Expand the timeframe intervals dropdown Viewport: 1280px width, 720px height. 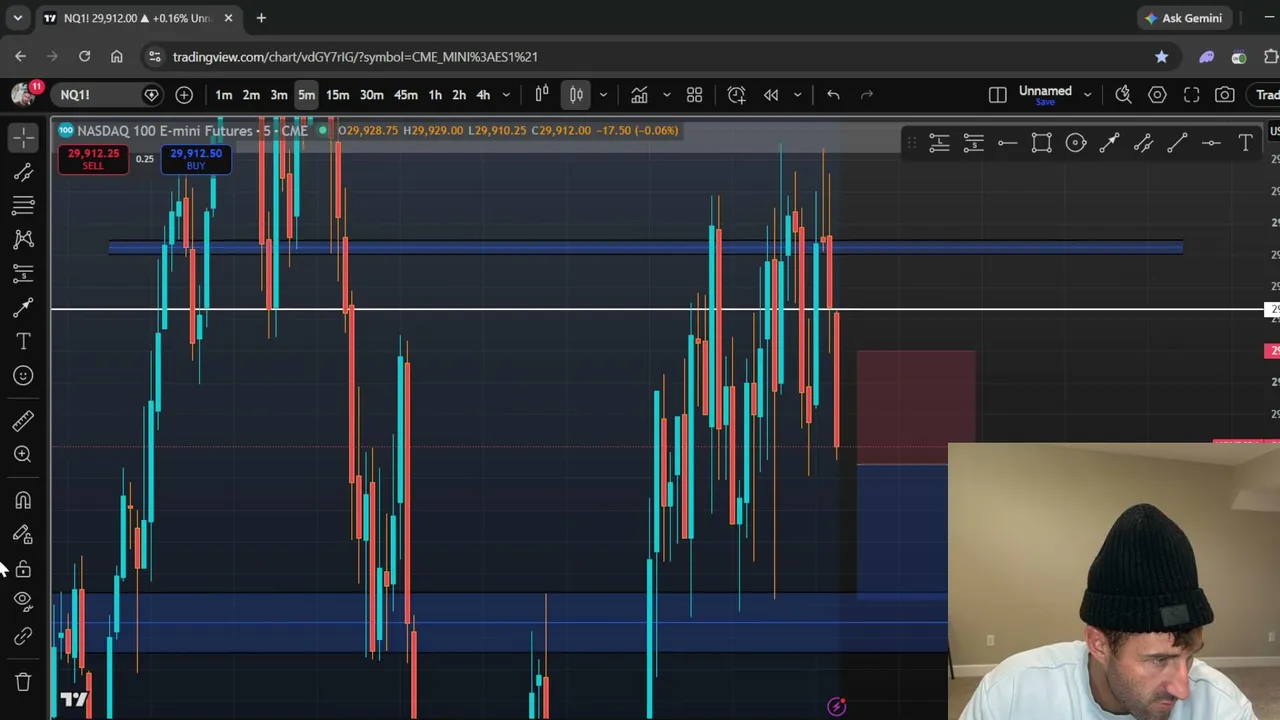point(506,95)
